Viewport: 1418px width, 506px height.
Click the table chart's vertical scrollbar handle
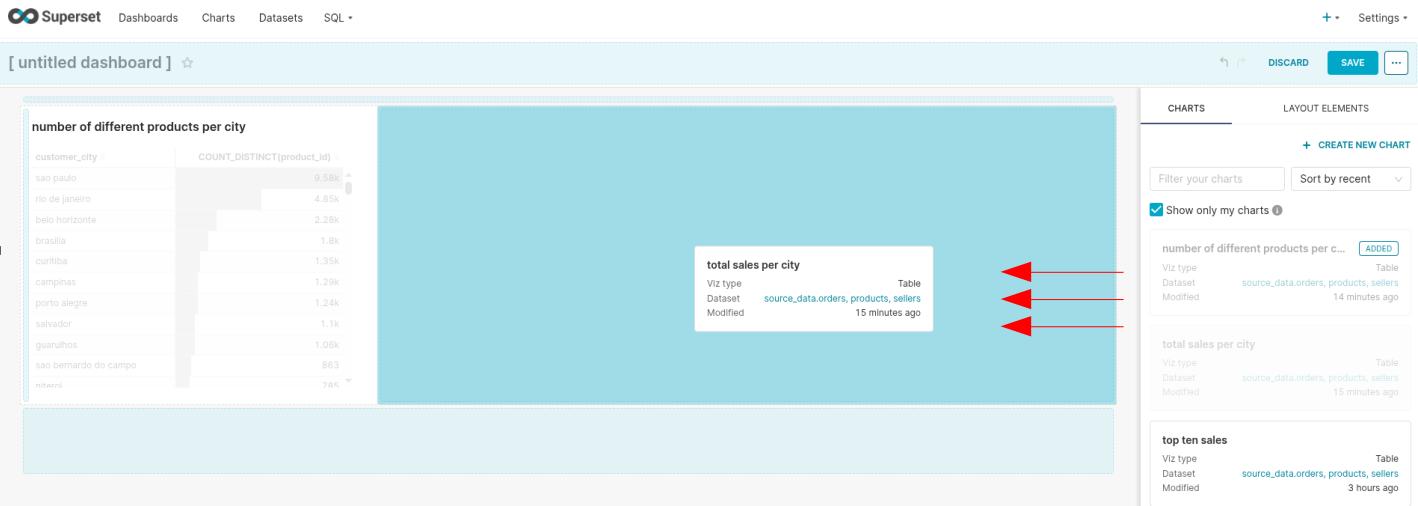click(x=348, y=188)
